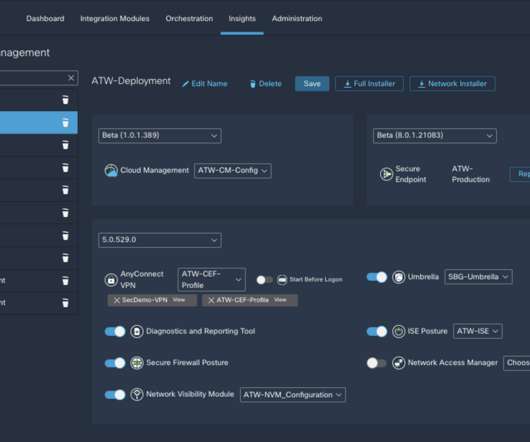The image size is (530, 442).
Task: Open the ATW-NVM_Configuration dropdown
Action: point(293,395)
